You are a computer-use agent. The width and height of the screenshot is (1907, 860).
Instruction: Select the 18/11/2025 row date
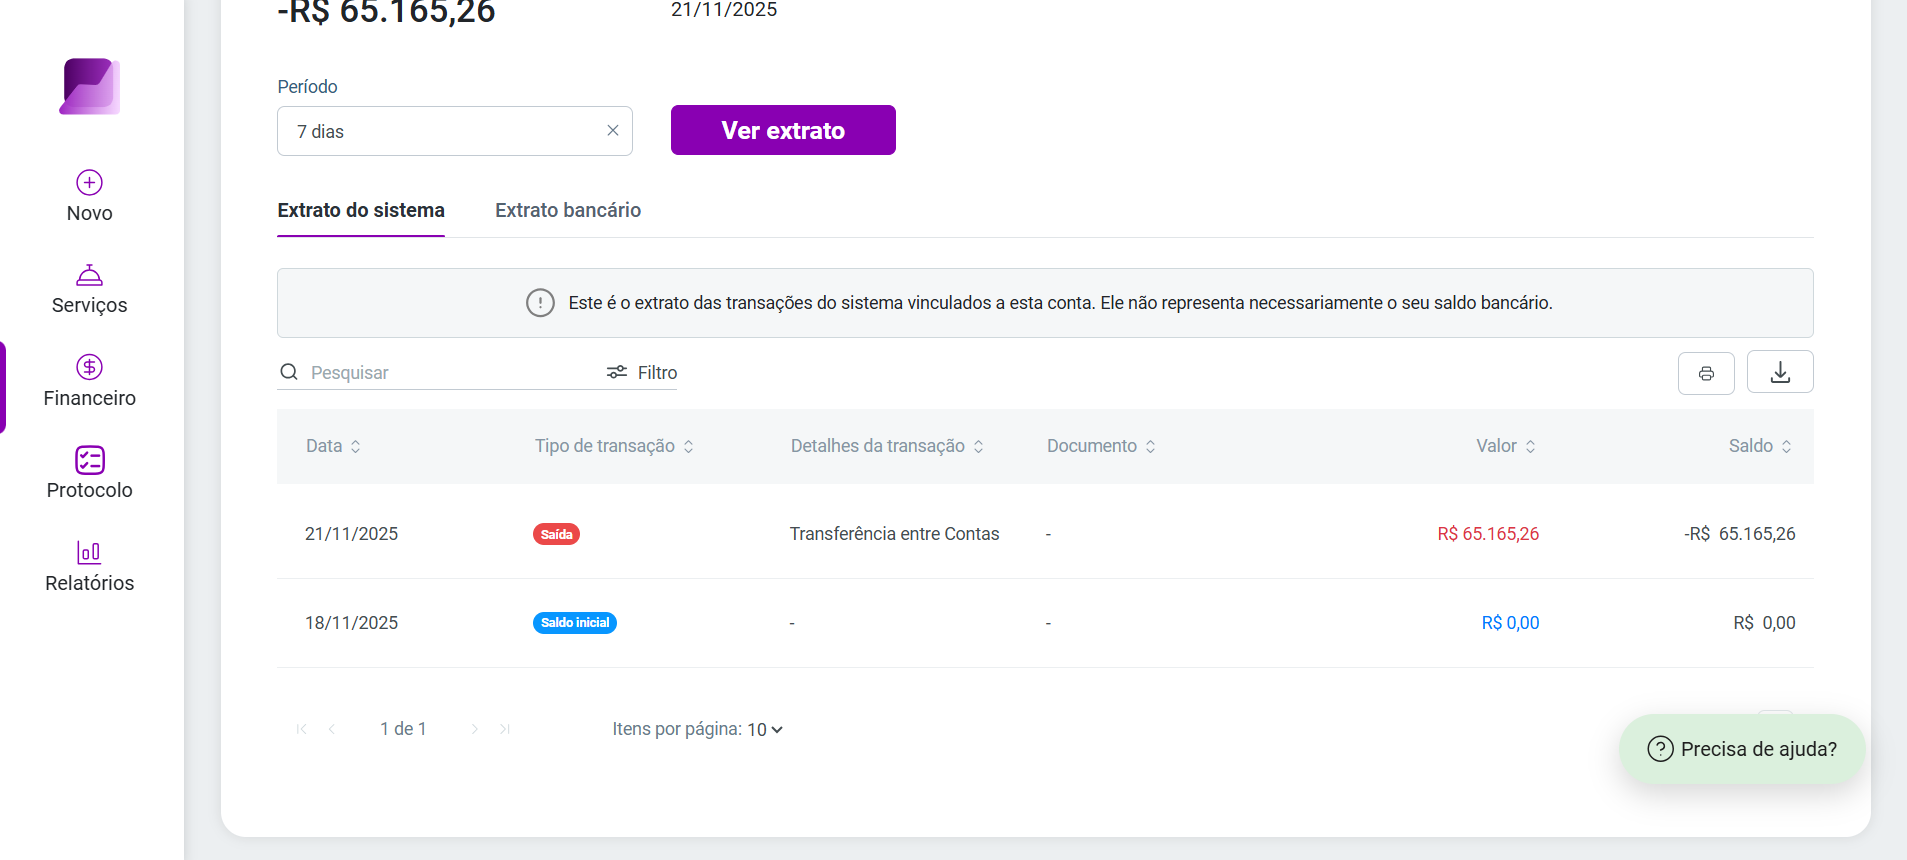click(x=351, y=623)
